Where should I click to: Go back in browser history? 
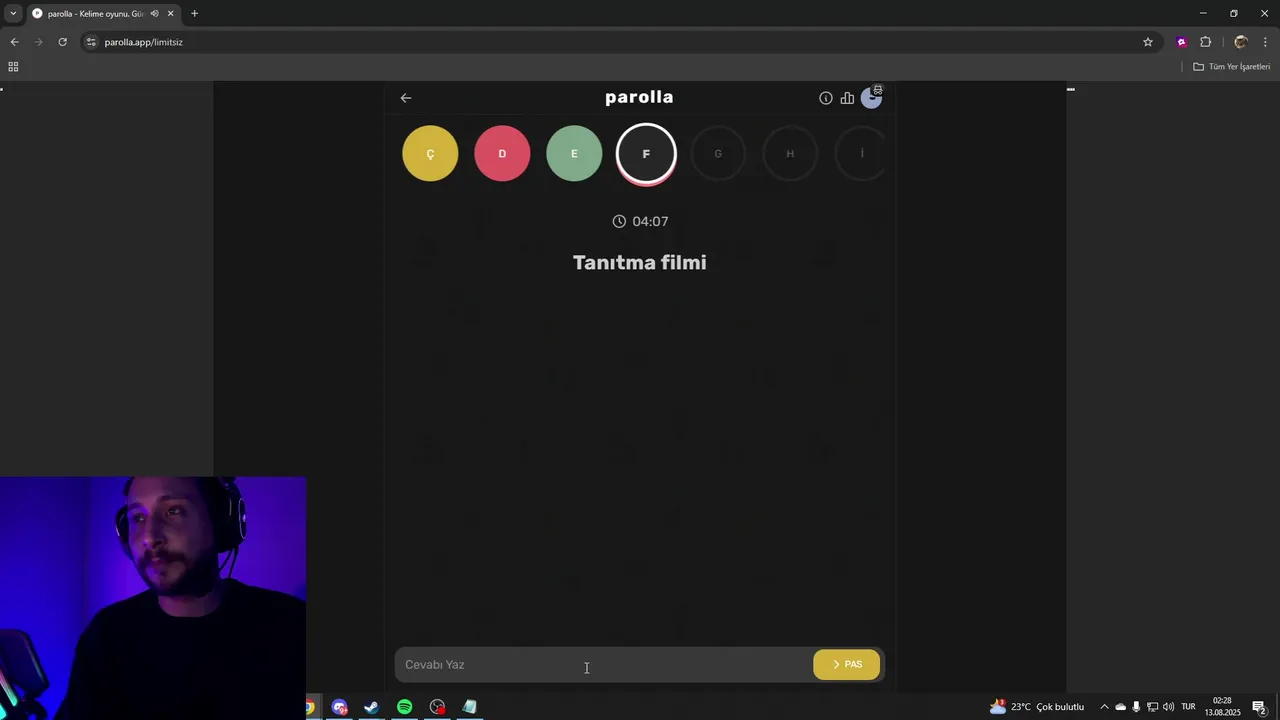pyautogui.click(x=14, y=42)
